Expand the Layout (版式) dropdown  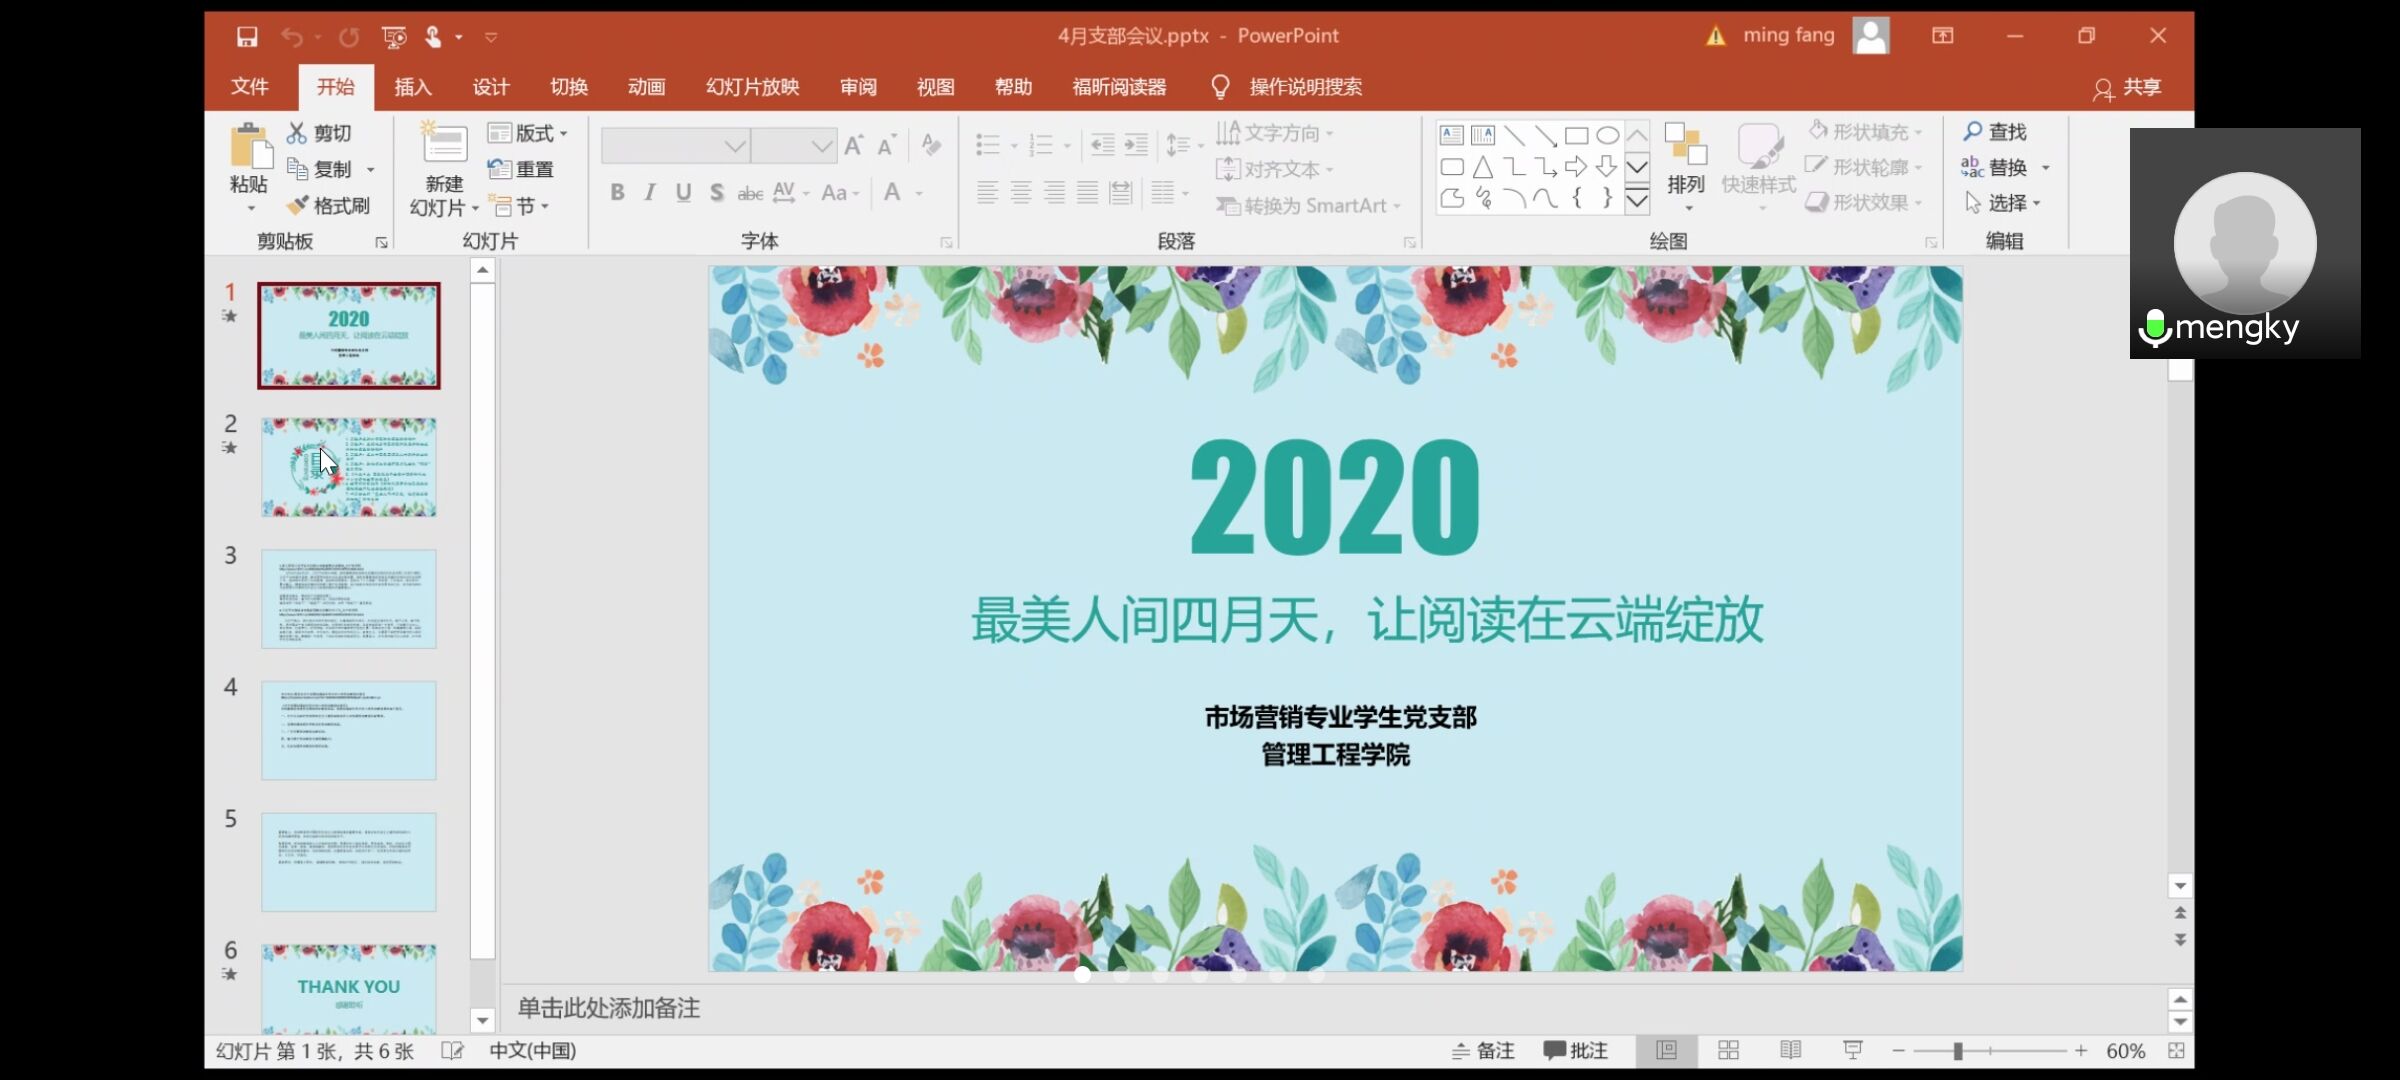click(528, 133)
